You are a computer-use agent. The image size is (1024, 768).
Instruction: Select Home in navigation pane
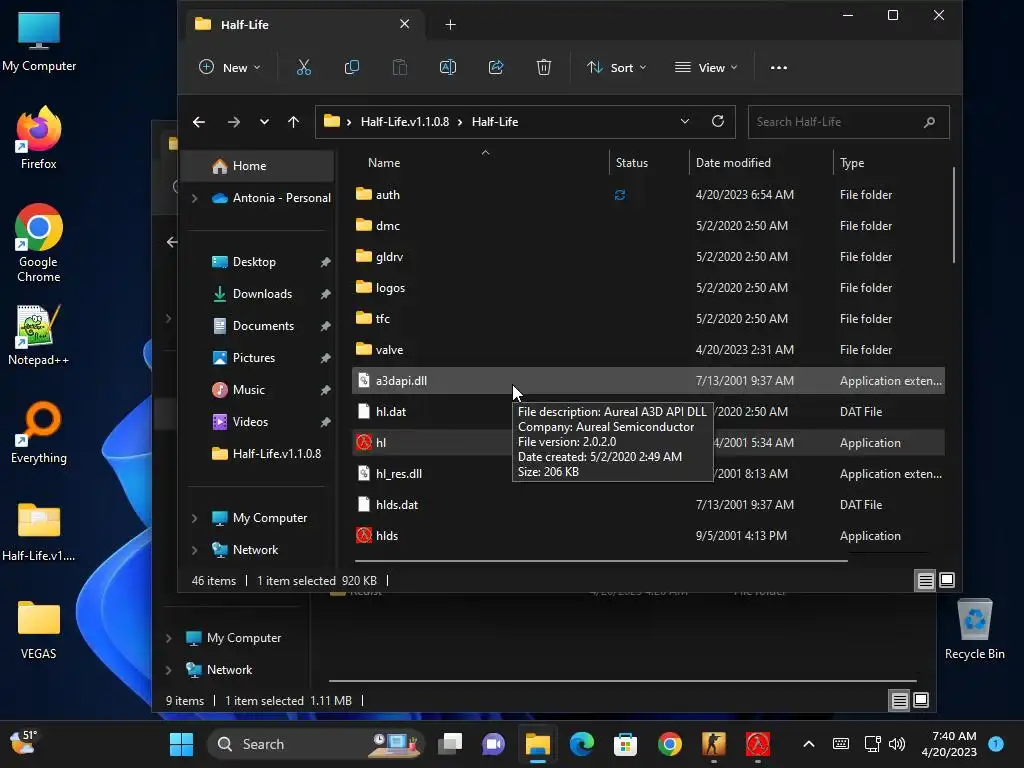click(257, 166)
